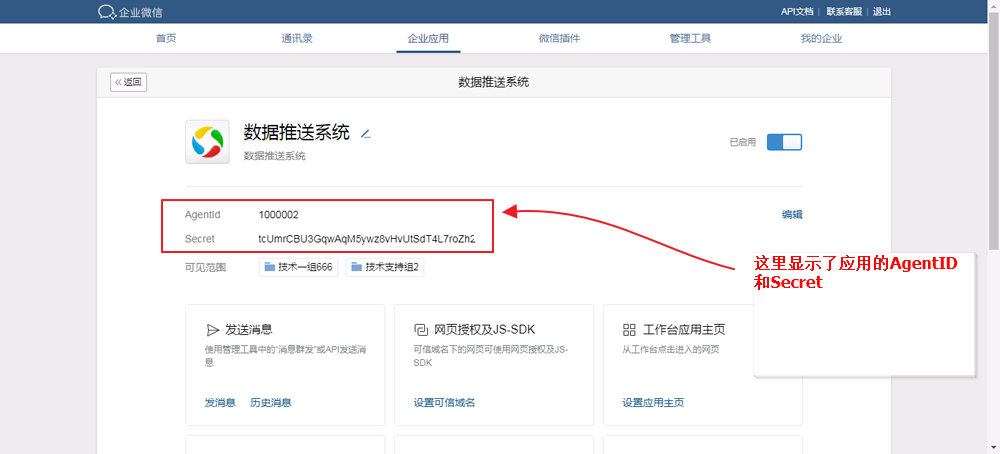
Task: Click the 技术一组666 folder tag
Action: coord(299,267)
